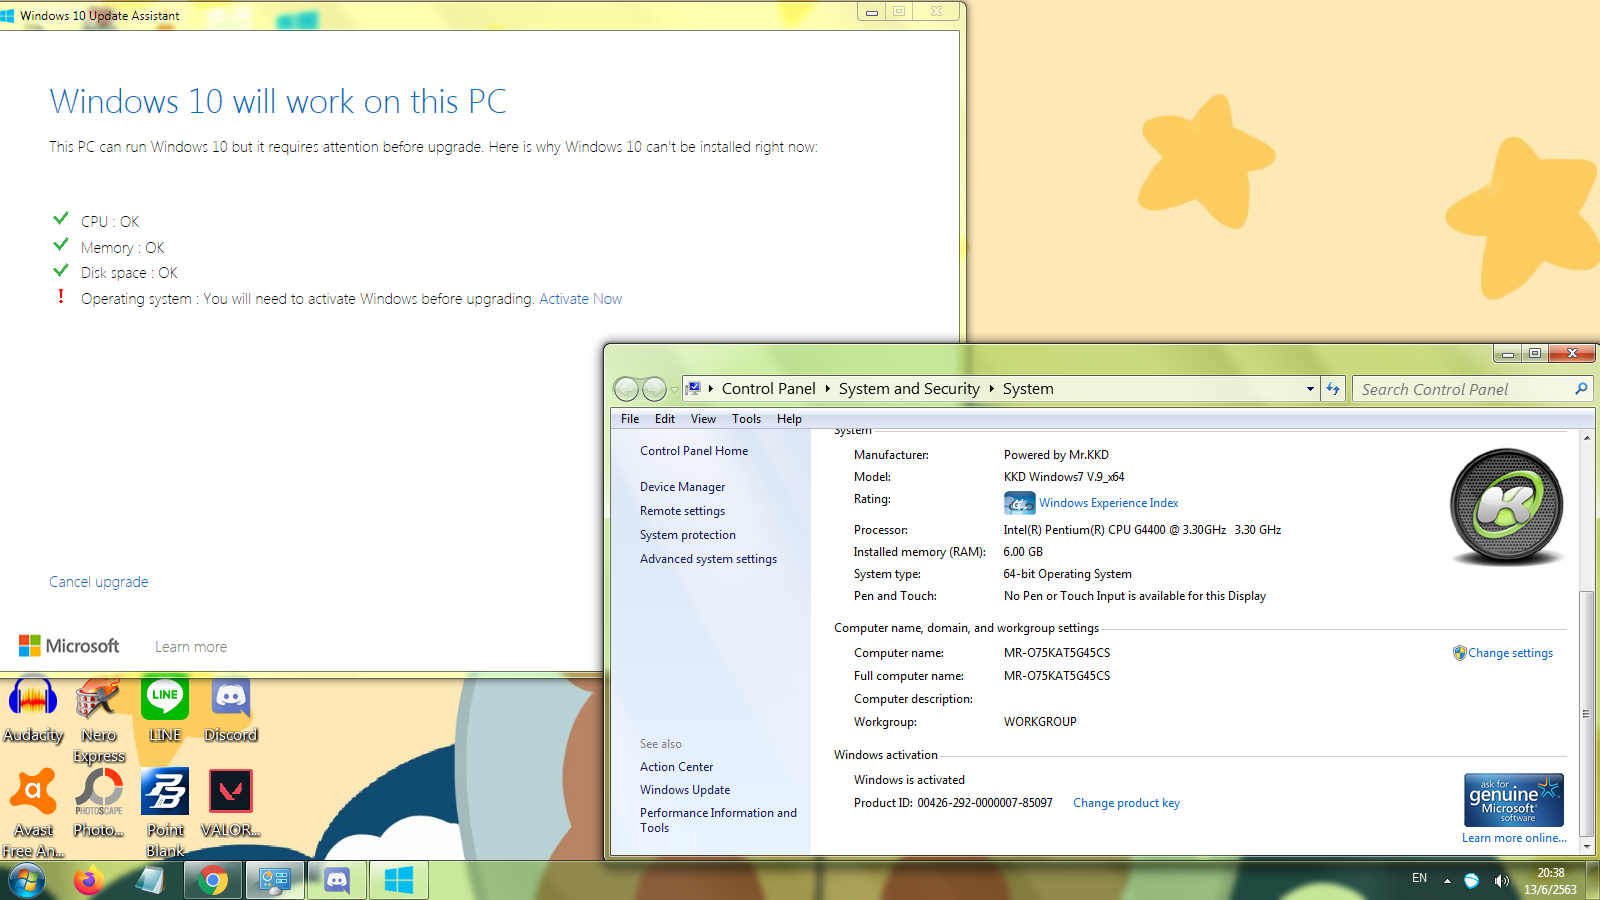
Task: Click Activate Now in Update Assistant
Action: [580, 299]
